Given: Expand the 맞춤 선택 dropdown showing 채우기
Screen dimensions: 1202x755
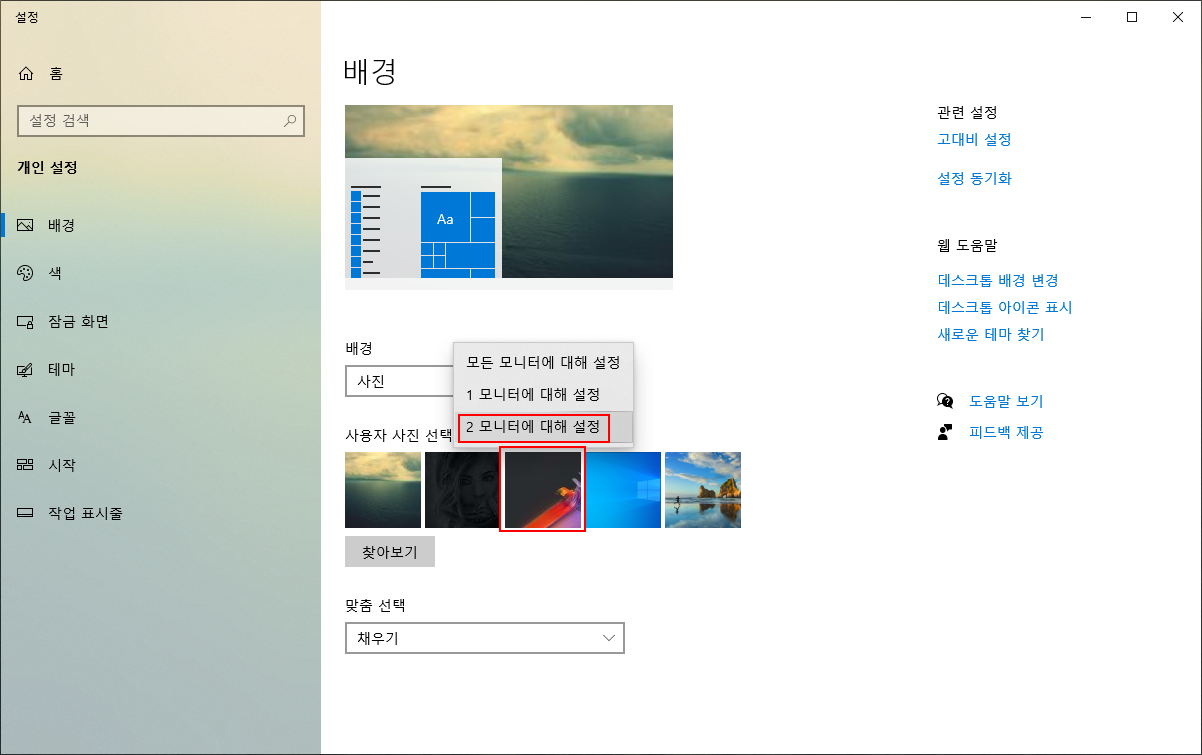Looking at the screenshot, I should pos(485,638).
